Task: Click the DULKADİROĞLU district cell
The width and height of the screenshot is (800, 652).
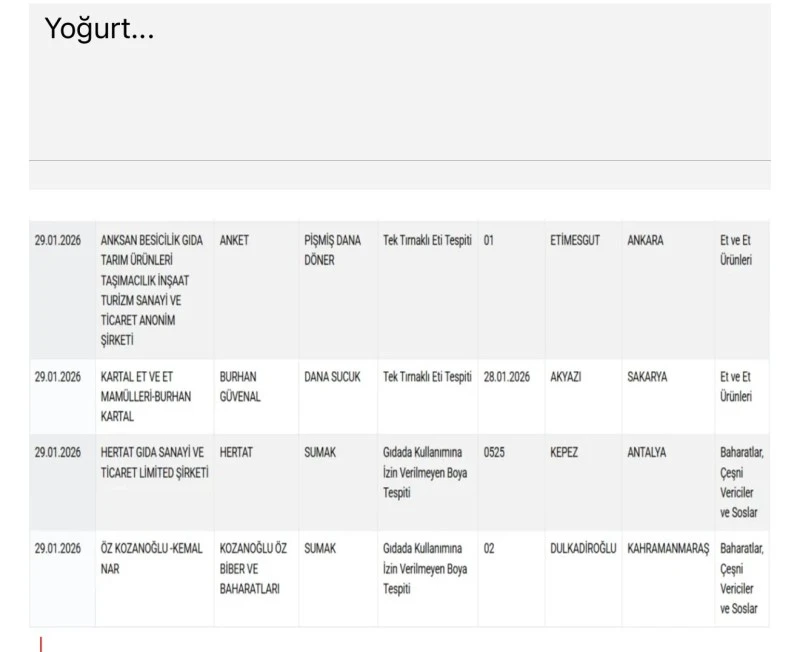Action: coord(583,549)
